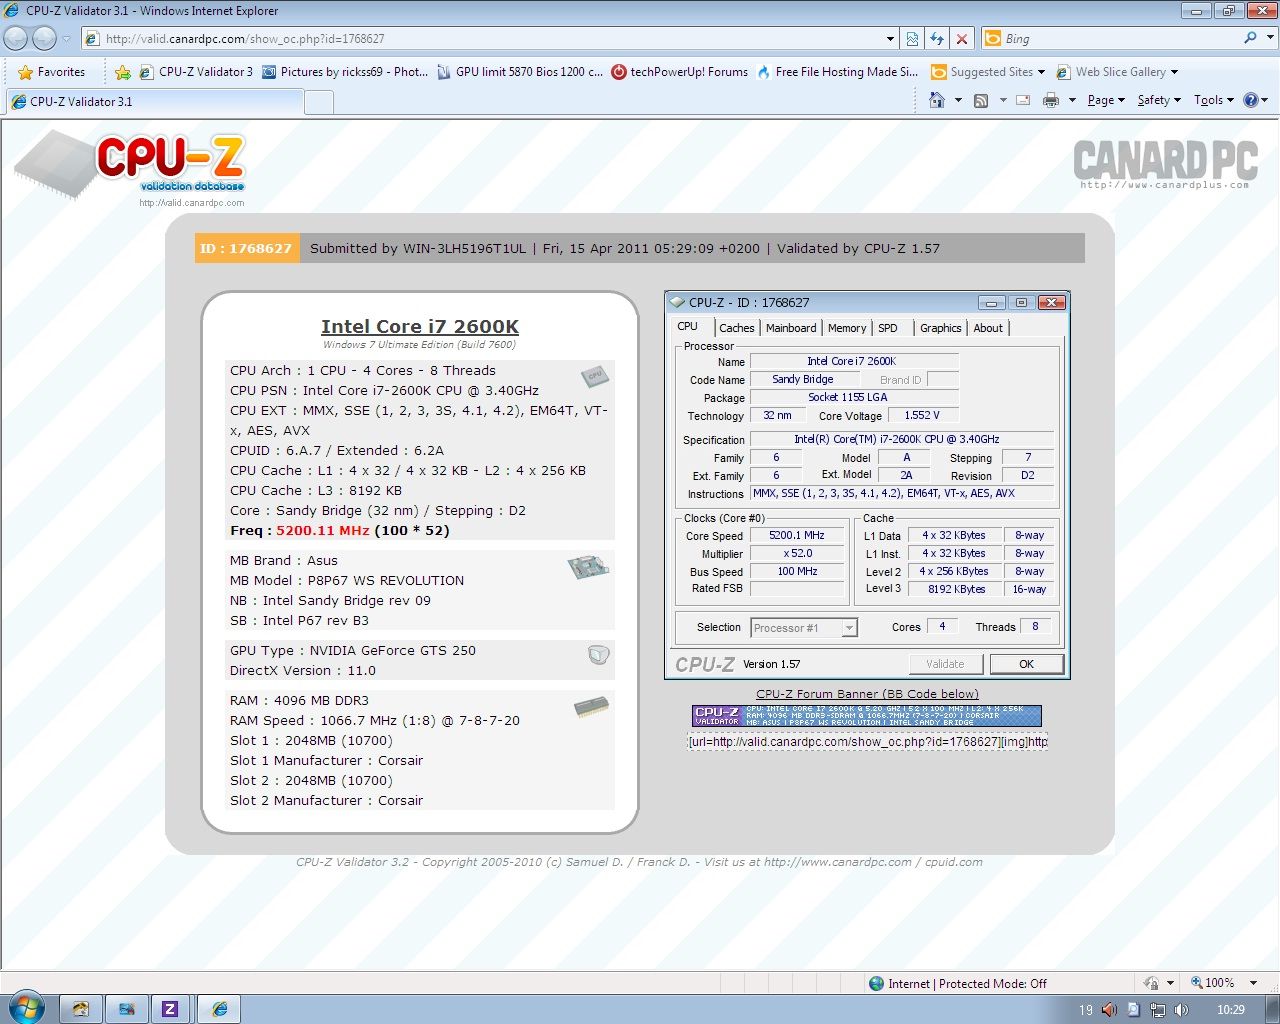Open the Favorites star button

[x=52, y=72]
